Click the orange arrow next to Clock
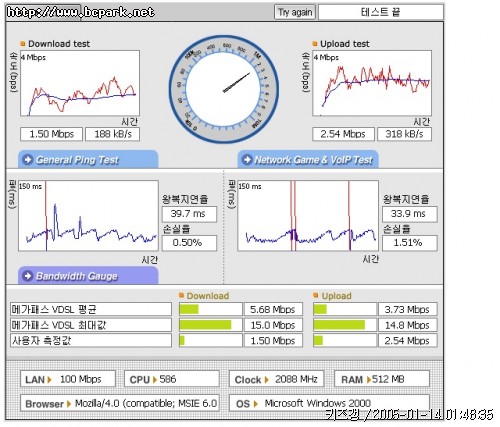Image resolution: width=500 pixels, height=427 pixels. [x=266, y=380]
